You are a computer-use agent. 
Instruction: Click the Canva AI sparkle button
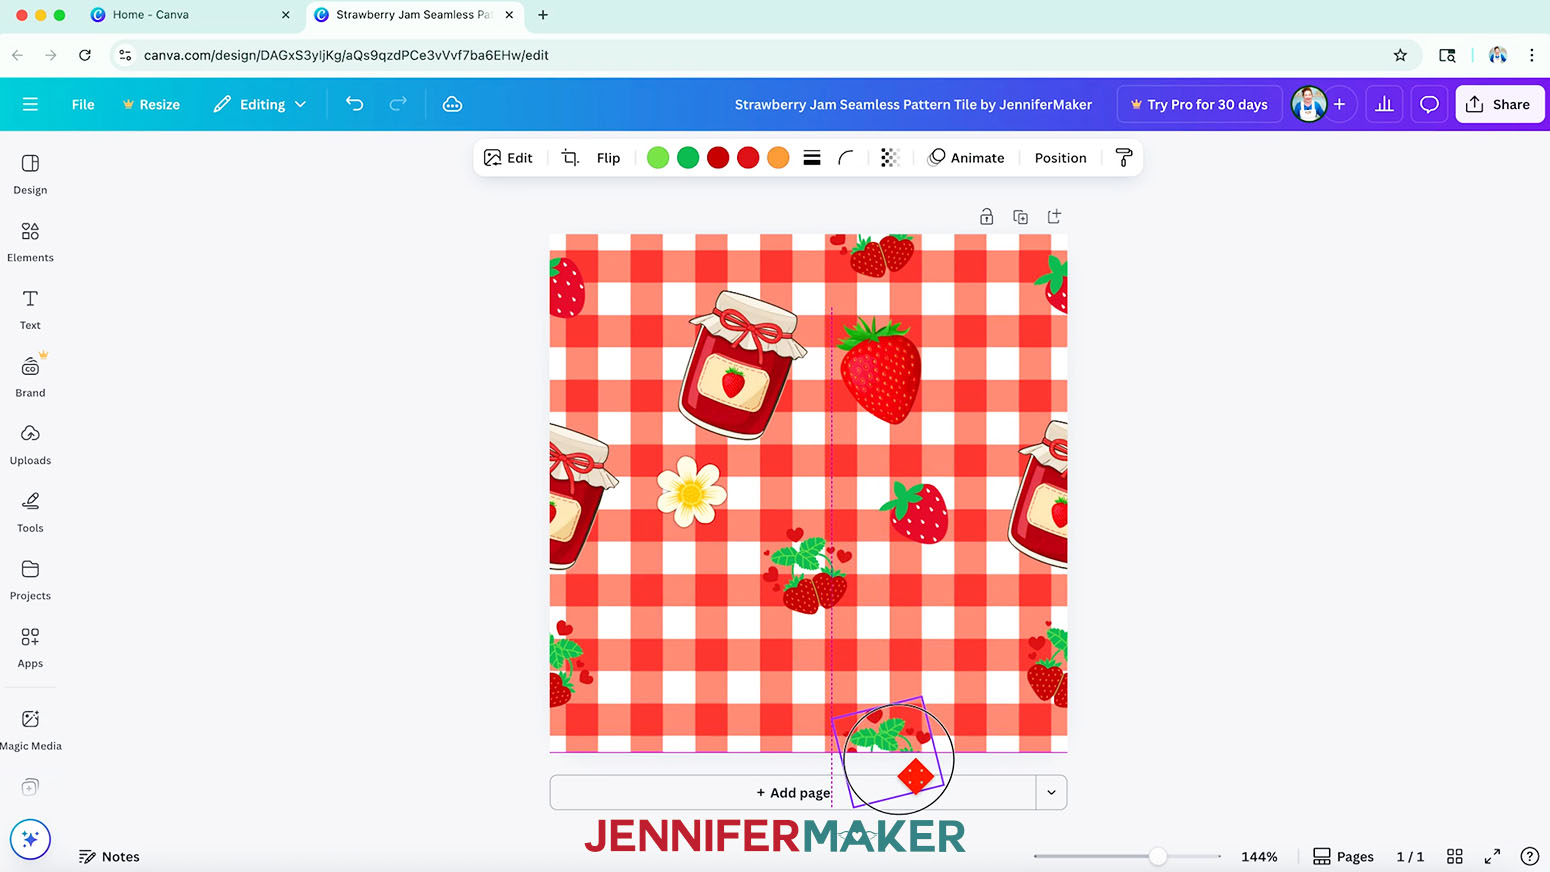coord(30,839)
